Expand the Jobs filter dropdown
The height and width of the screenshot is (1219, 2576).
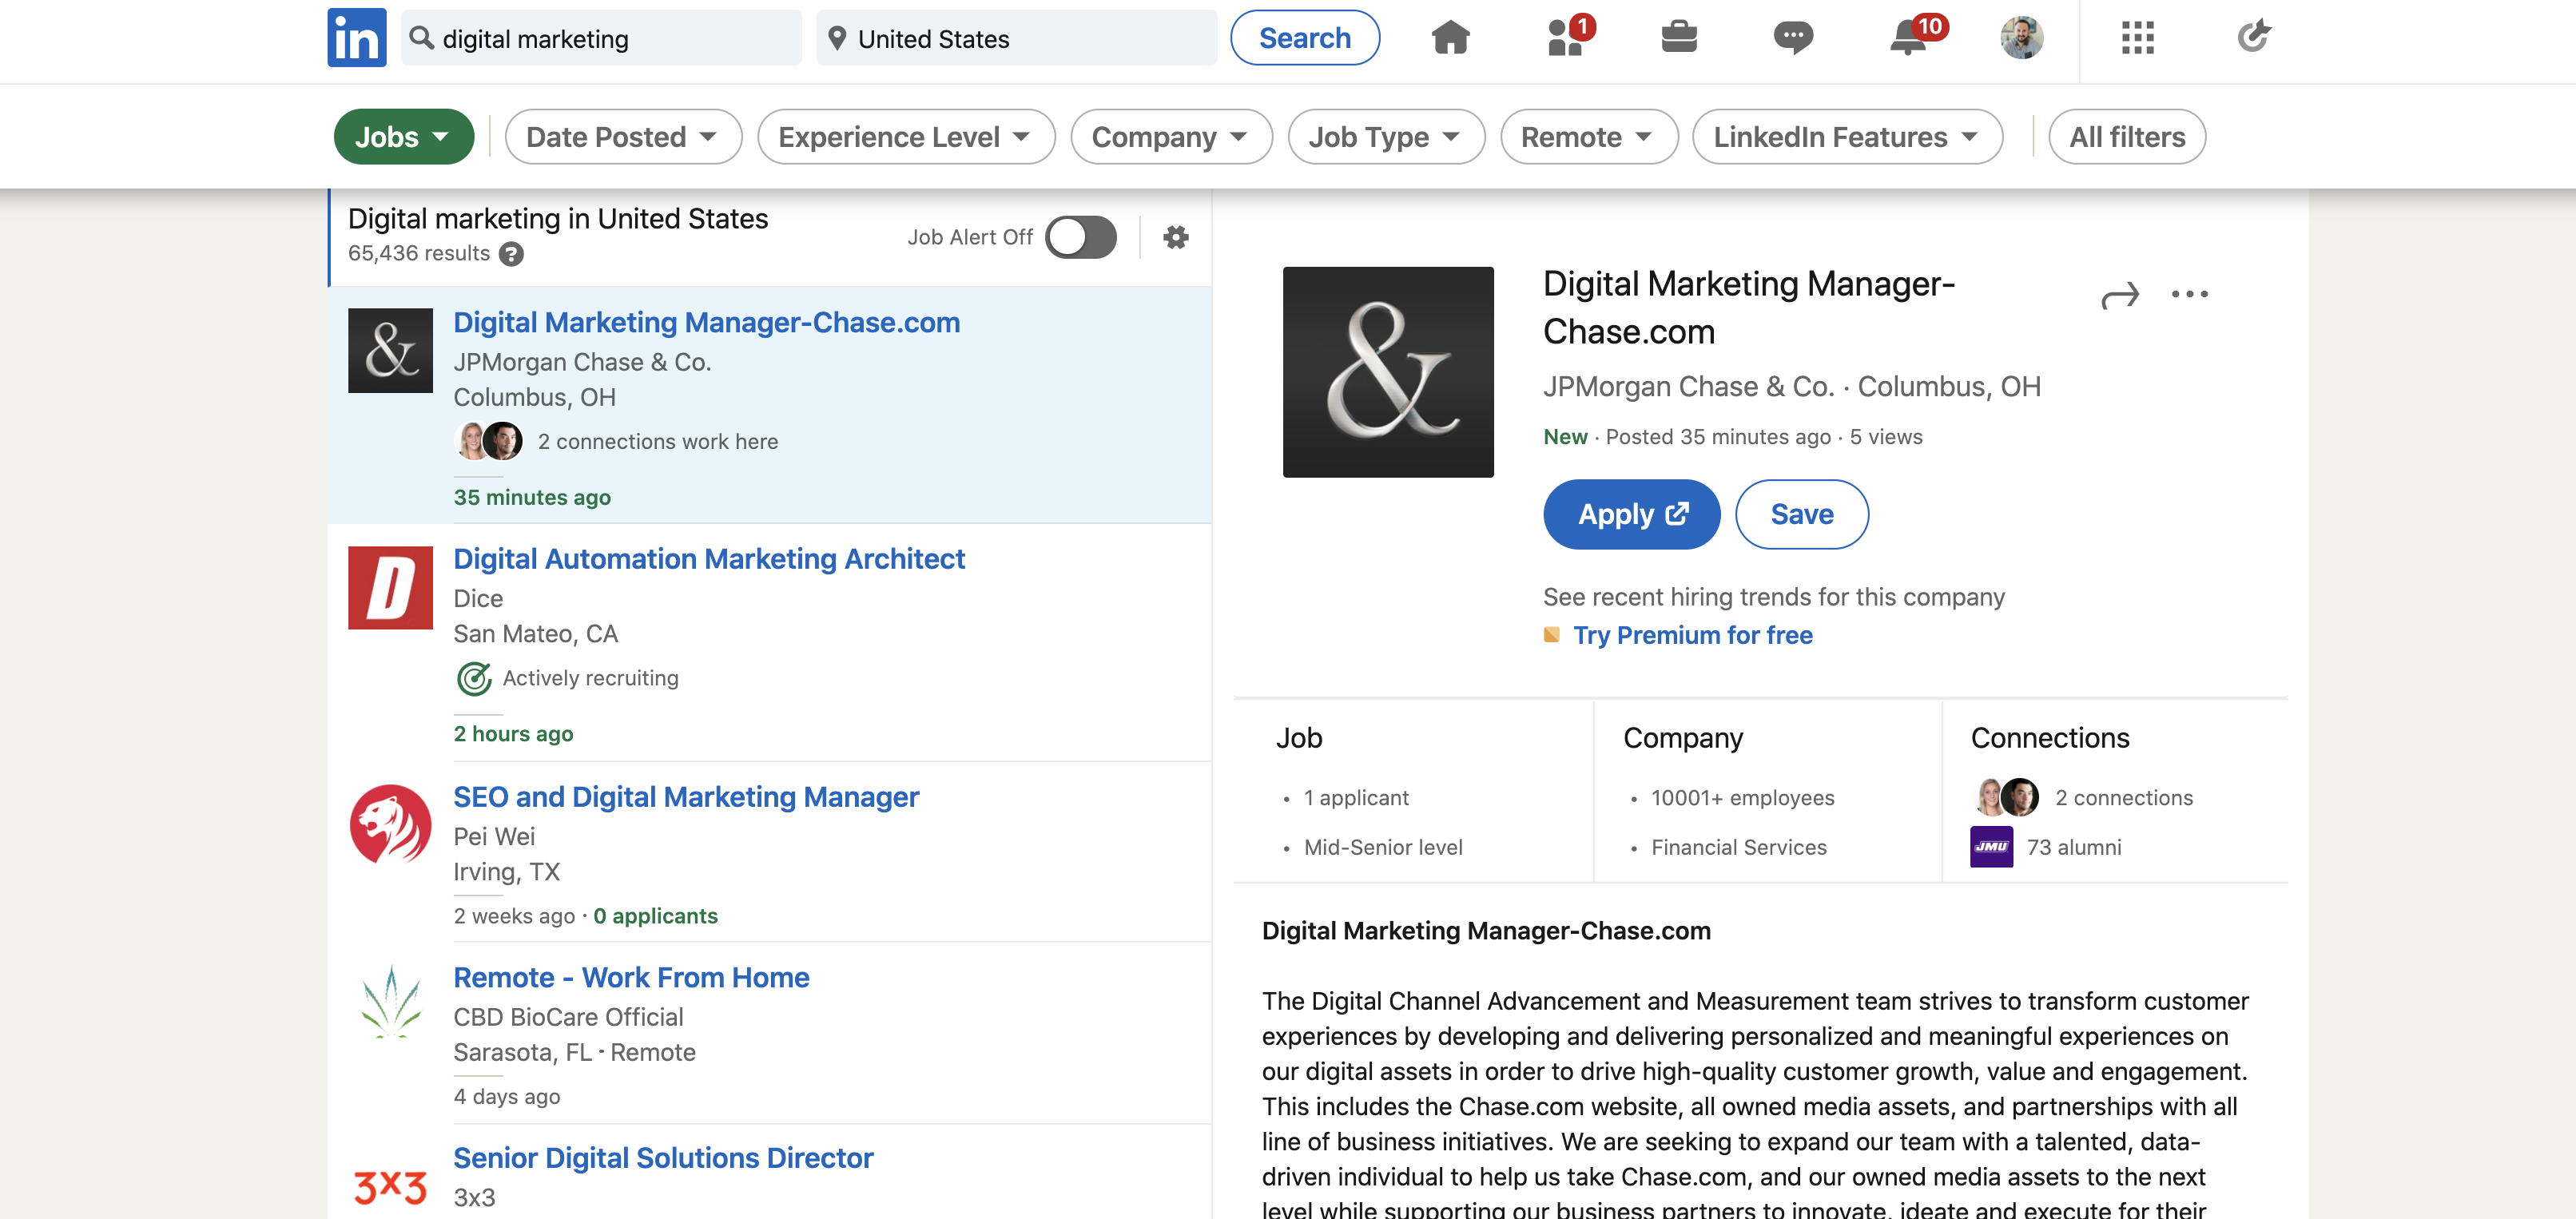click(403, 136)
